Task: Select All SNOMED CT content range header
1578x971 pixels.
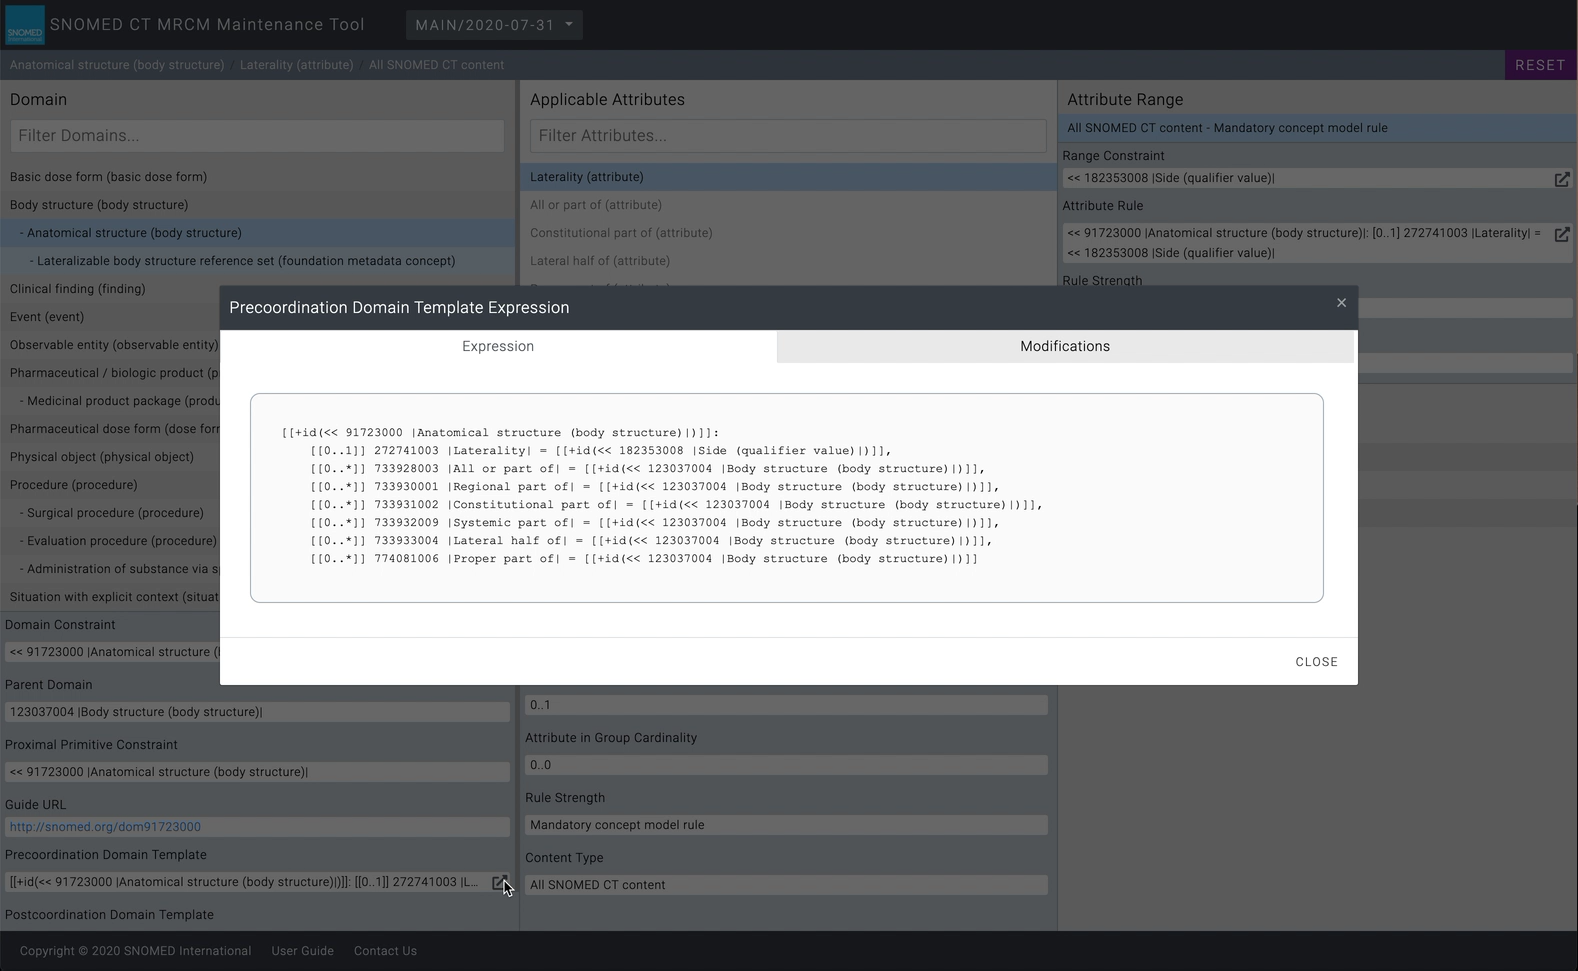Action: pos(1317,128)
